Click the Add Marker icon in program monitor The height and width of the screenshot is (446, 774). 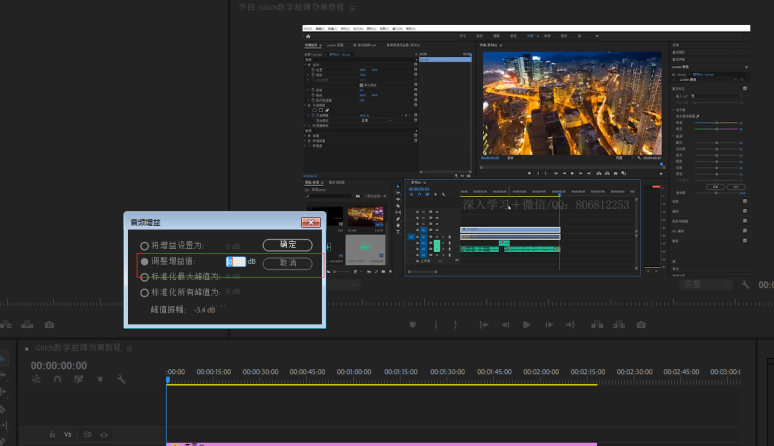coord(412,324)
